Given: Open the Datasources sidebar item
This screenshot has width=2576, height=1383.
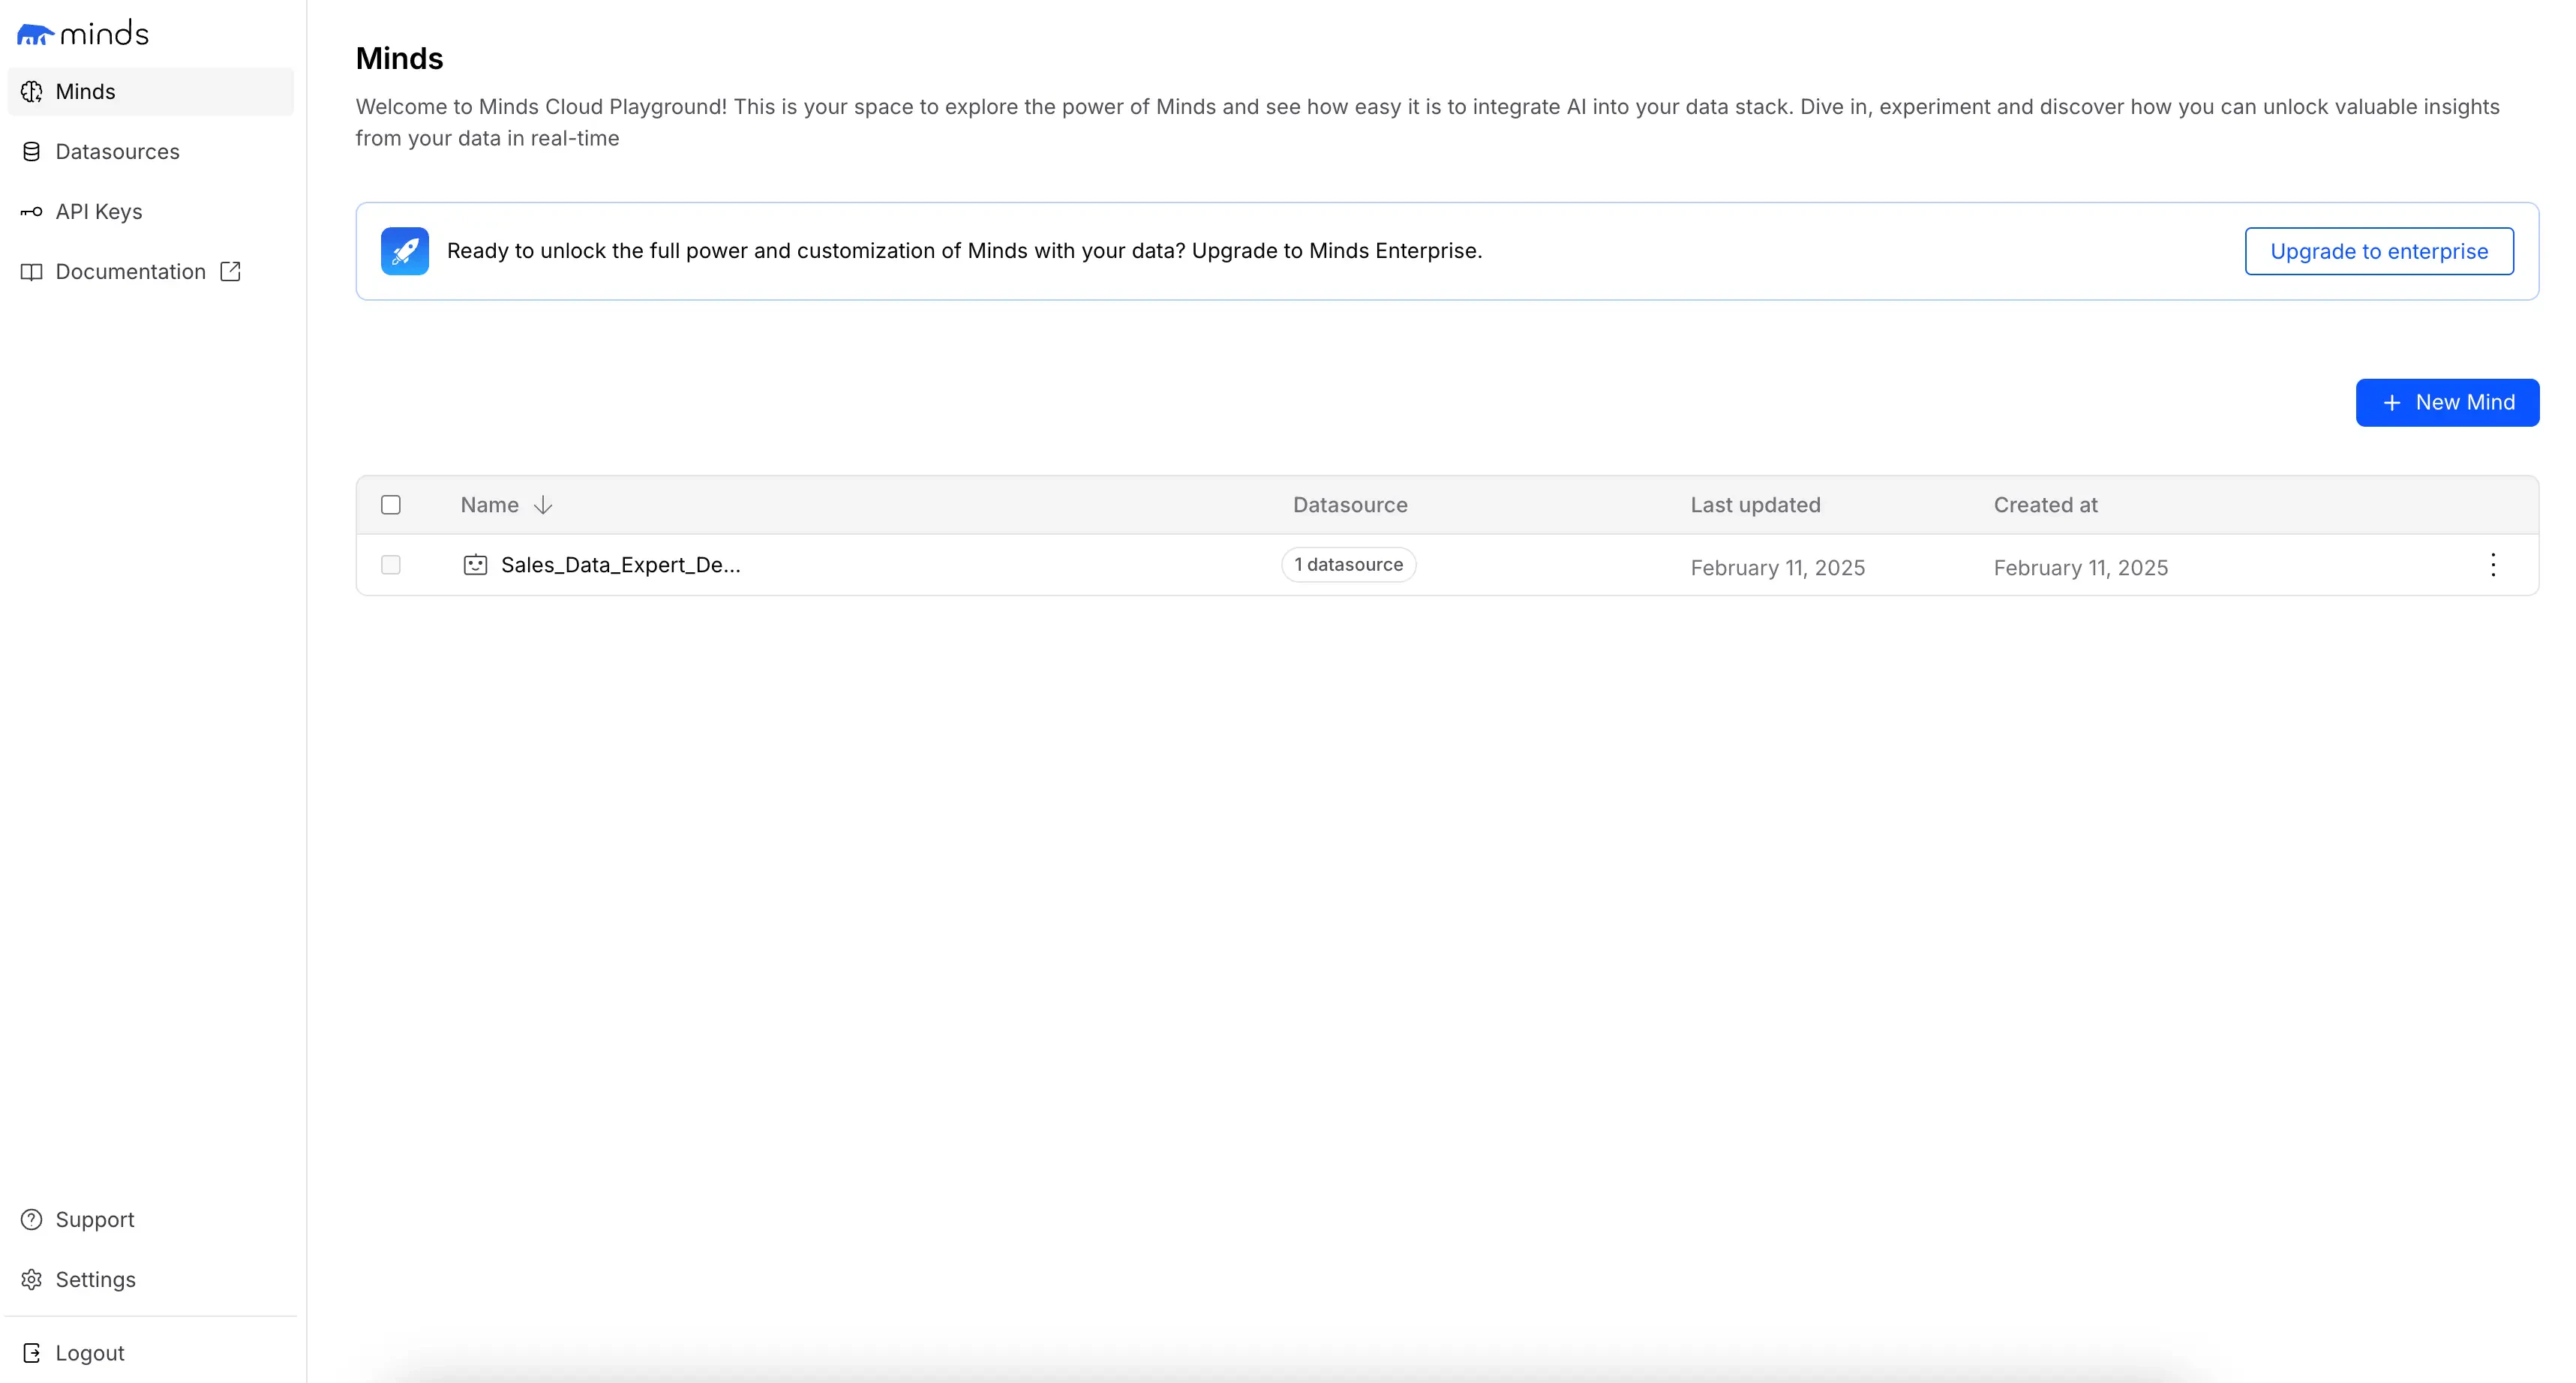Looking at the screenshot, I should tap(117, 152).
